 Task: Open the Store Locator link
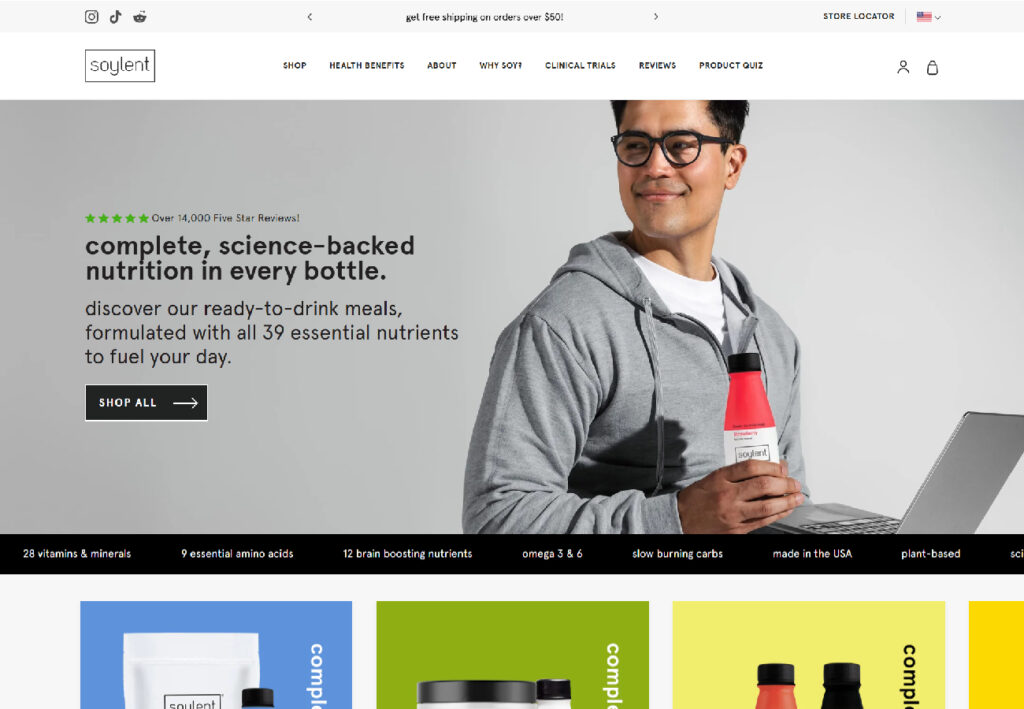[858, 16]
